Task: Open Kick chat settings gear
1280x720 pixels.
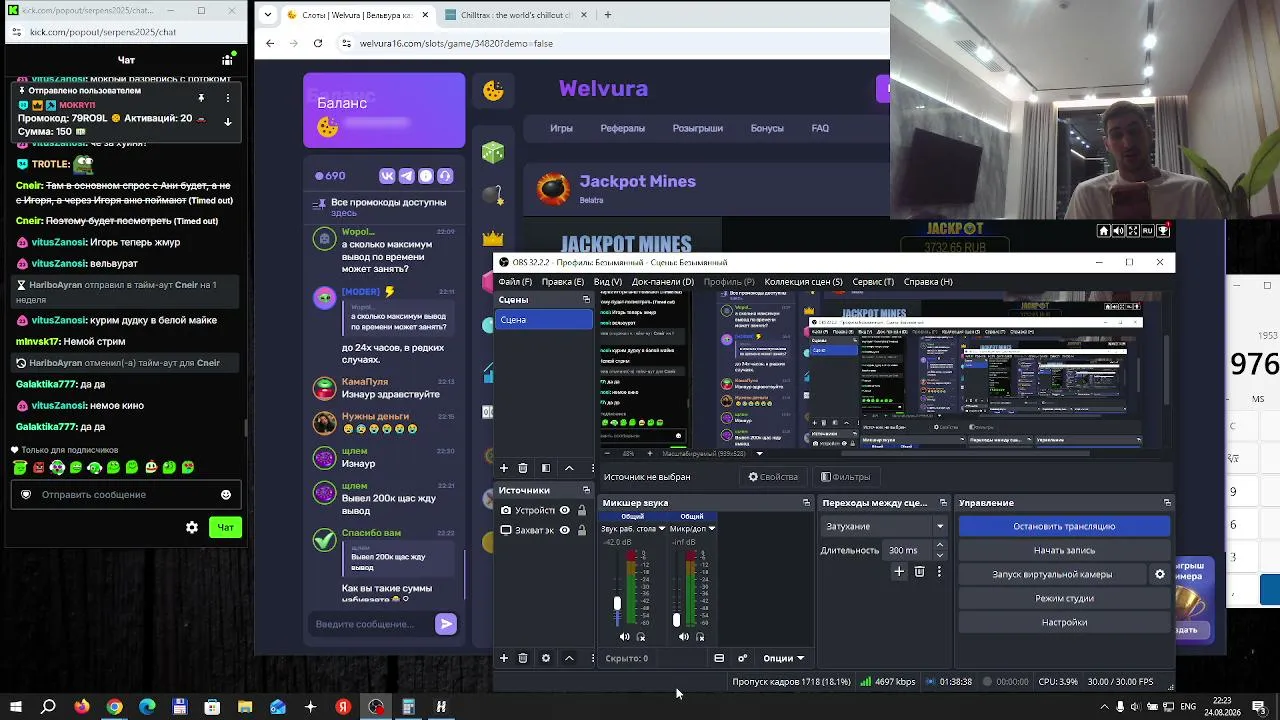Action: click(x=192, y=527)
